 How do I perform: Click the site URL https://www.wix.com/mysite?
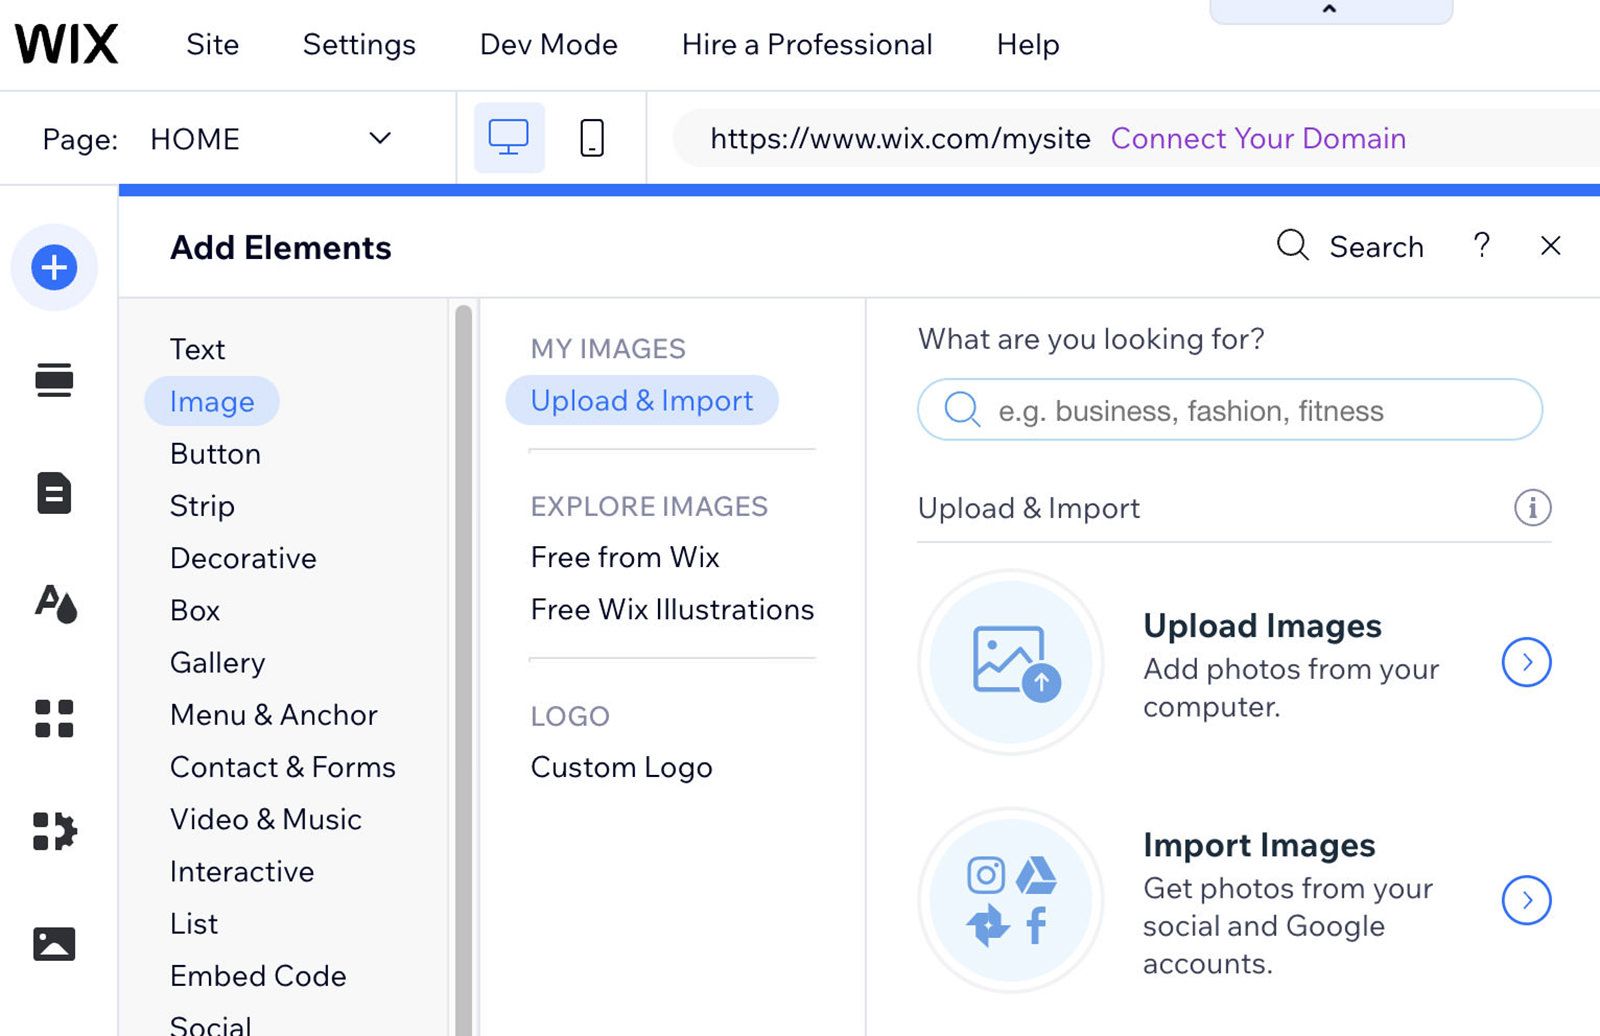900,138
